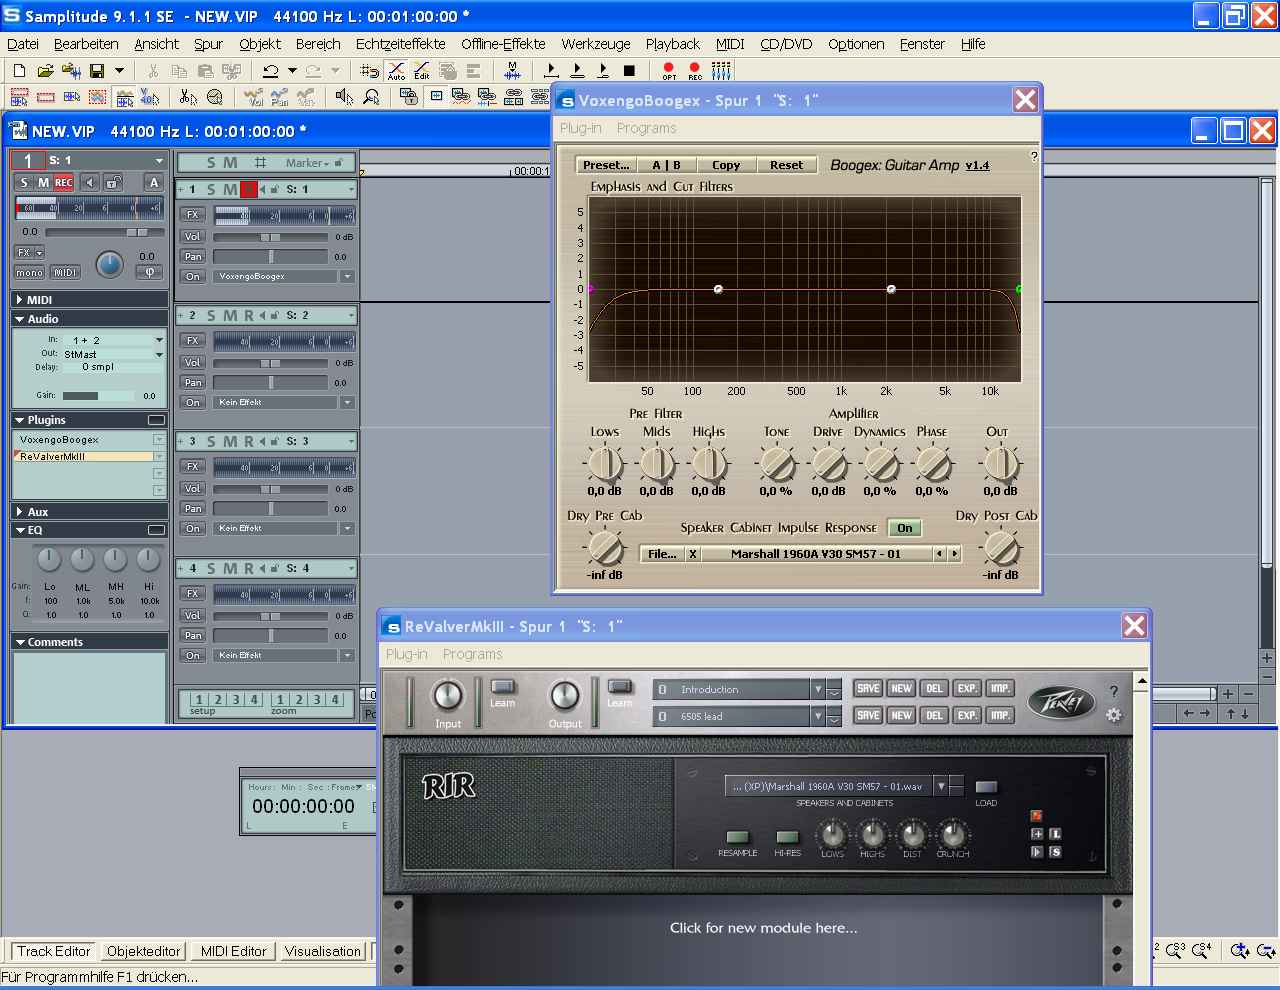Click the Boogex Preset... button
The width and height of the screenshot is (1280, 990).
(606, 165)
